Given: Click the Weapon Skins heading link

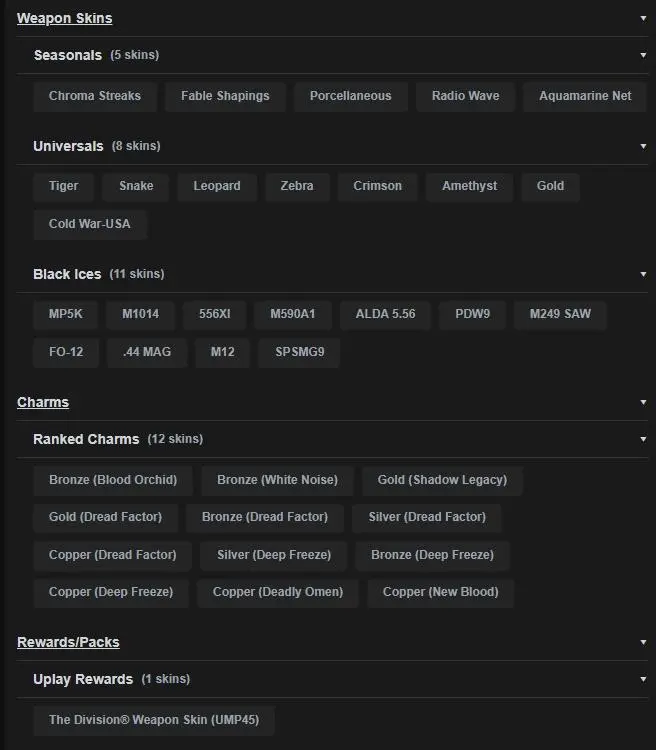Looking at the screenshot, I should pos(64,18).
